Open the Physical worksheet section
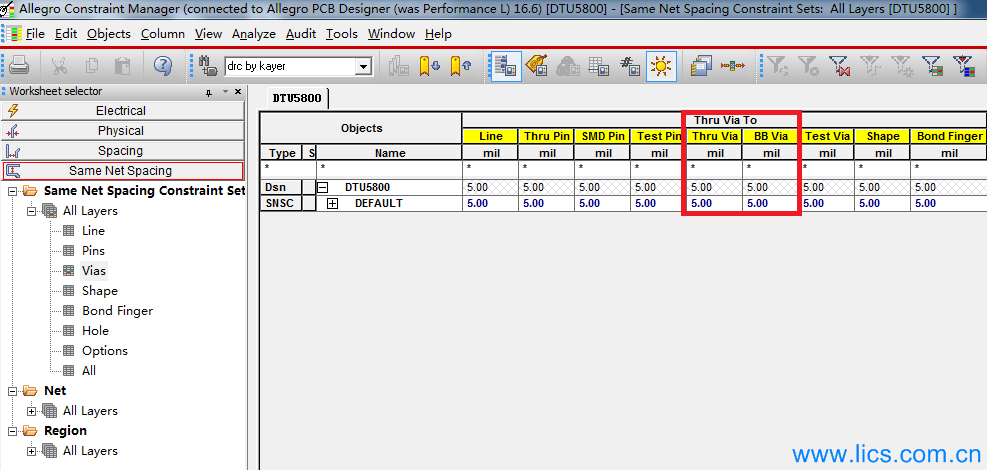The height and width of the screenshot is (470, 987). click(x=123, y=131)
